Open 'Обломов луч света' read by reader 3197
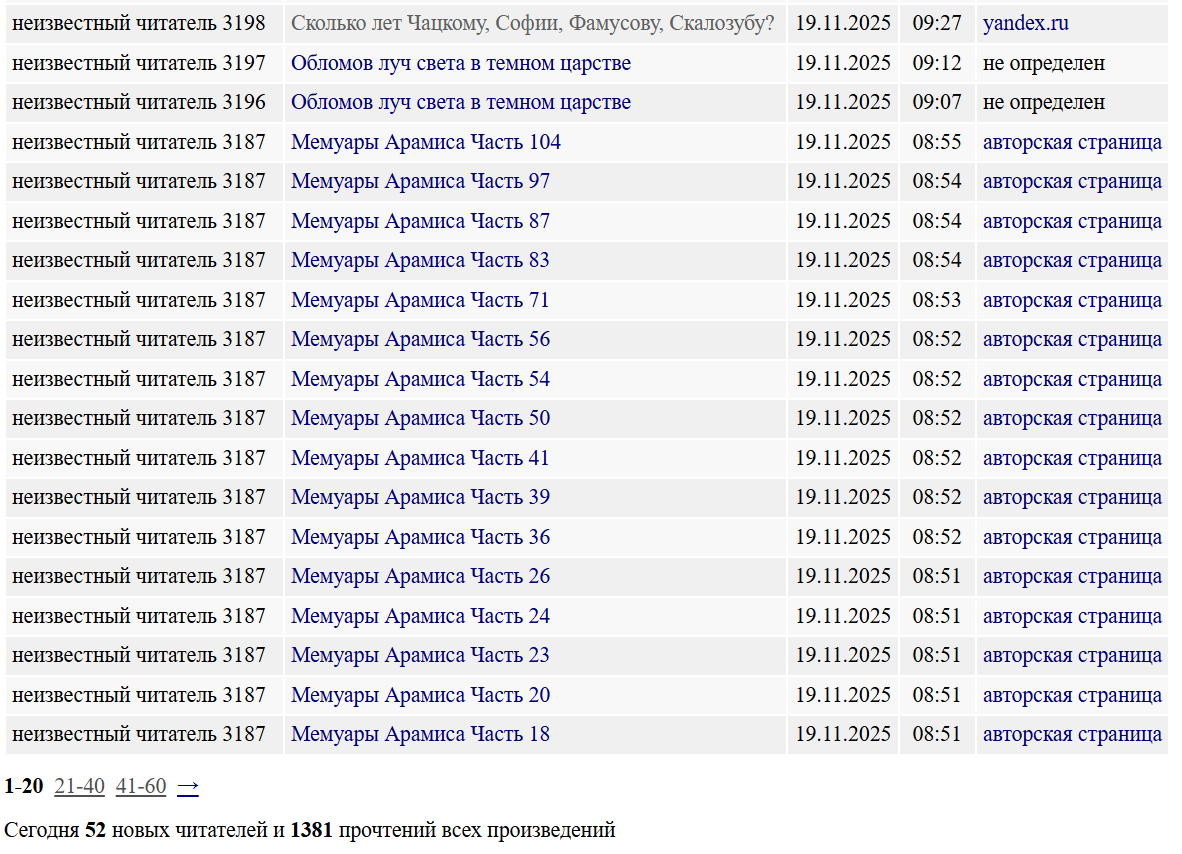Image resolution: width=1182 pixels, height=854 pixels. click(460, 63)
